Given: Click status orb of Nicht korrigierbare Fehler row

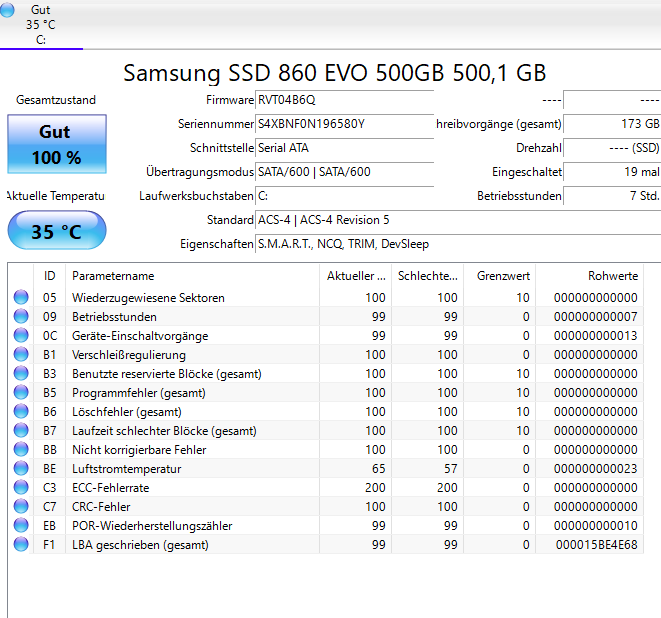Looking at the screenshot, I should coord(21,449).
